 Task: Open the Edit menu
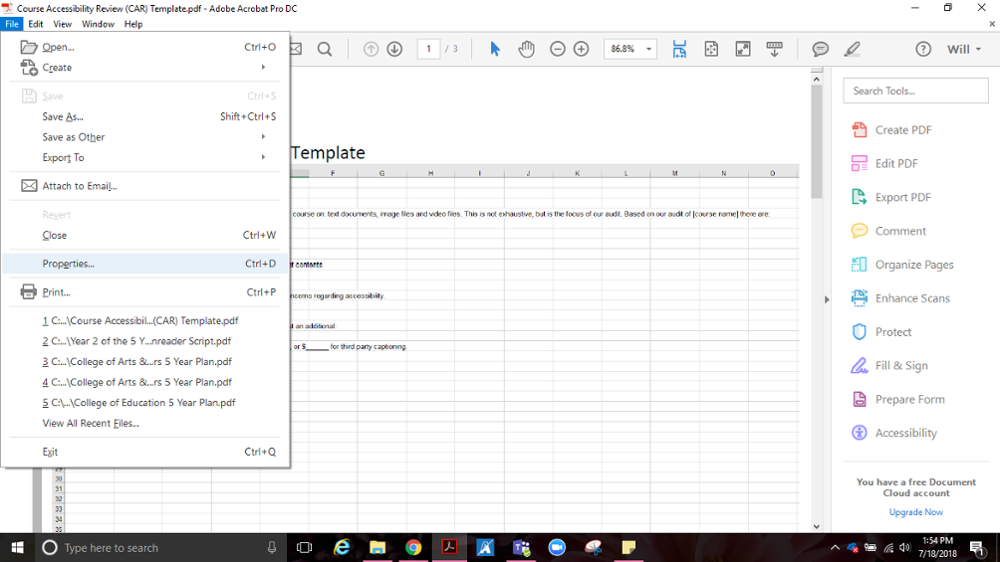click(x=36, y=24)
